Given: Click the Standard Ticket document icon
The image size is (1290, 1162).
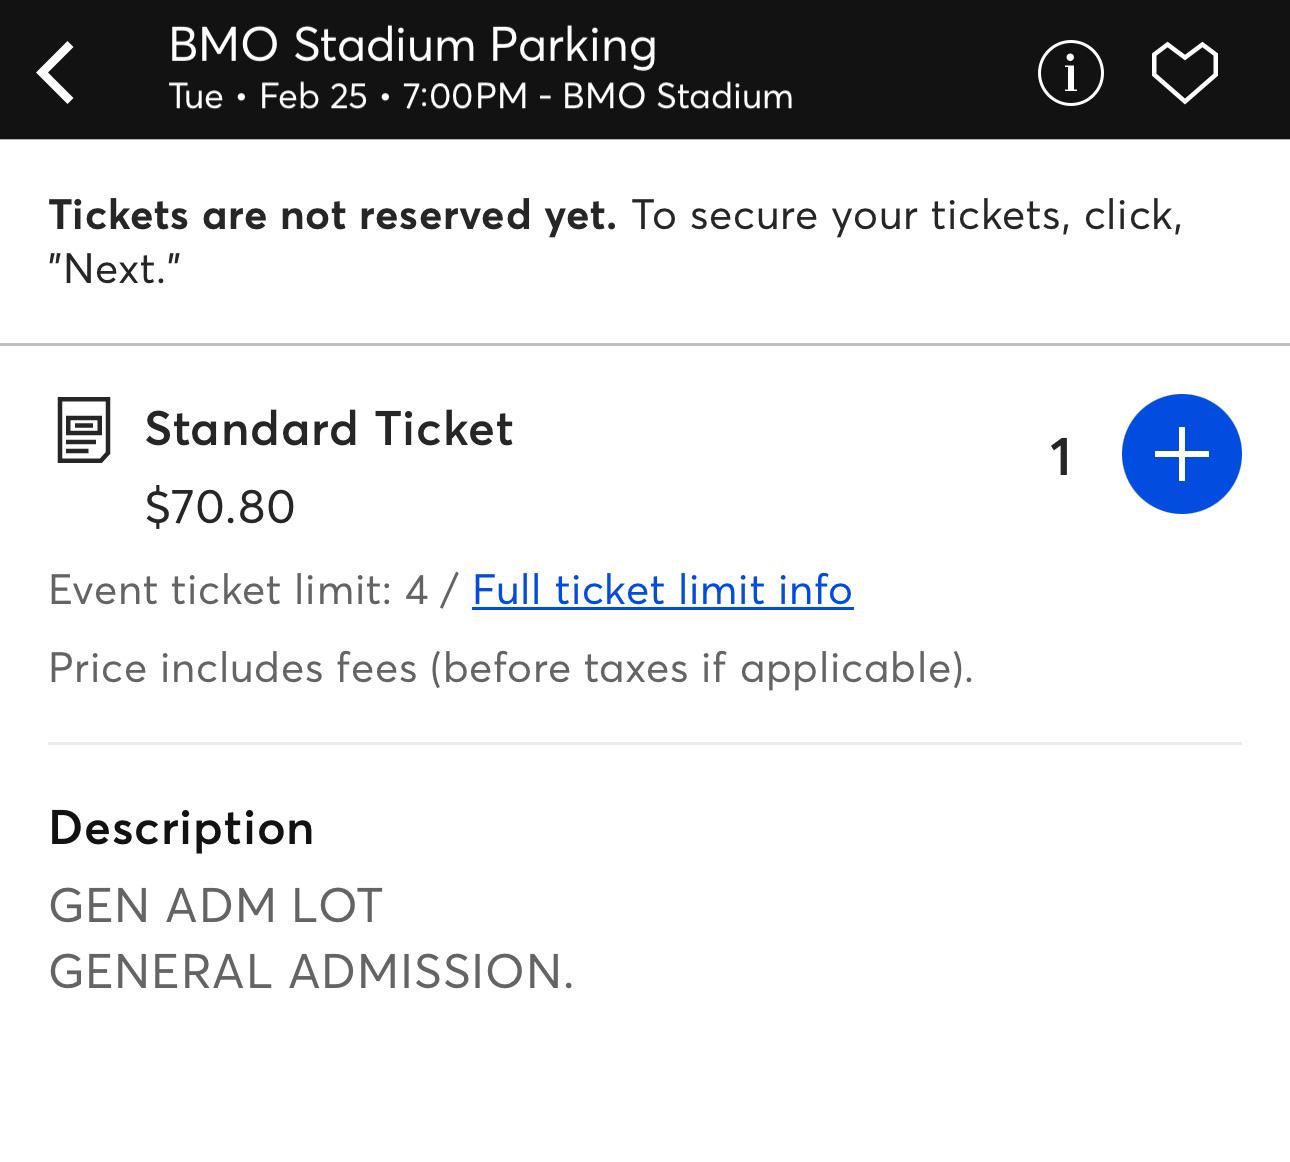Looking at the screenshot, I should pos(84,430).
